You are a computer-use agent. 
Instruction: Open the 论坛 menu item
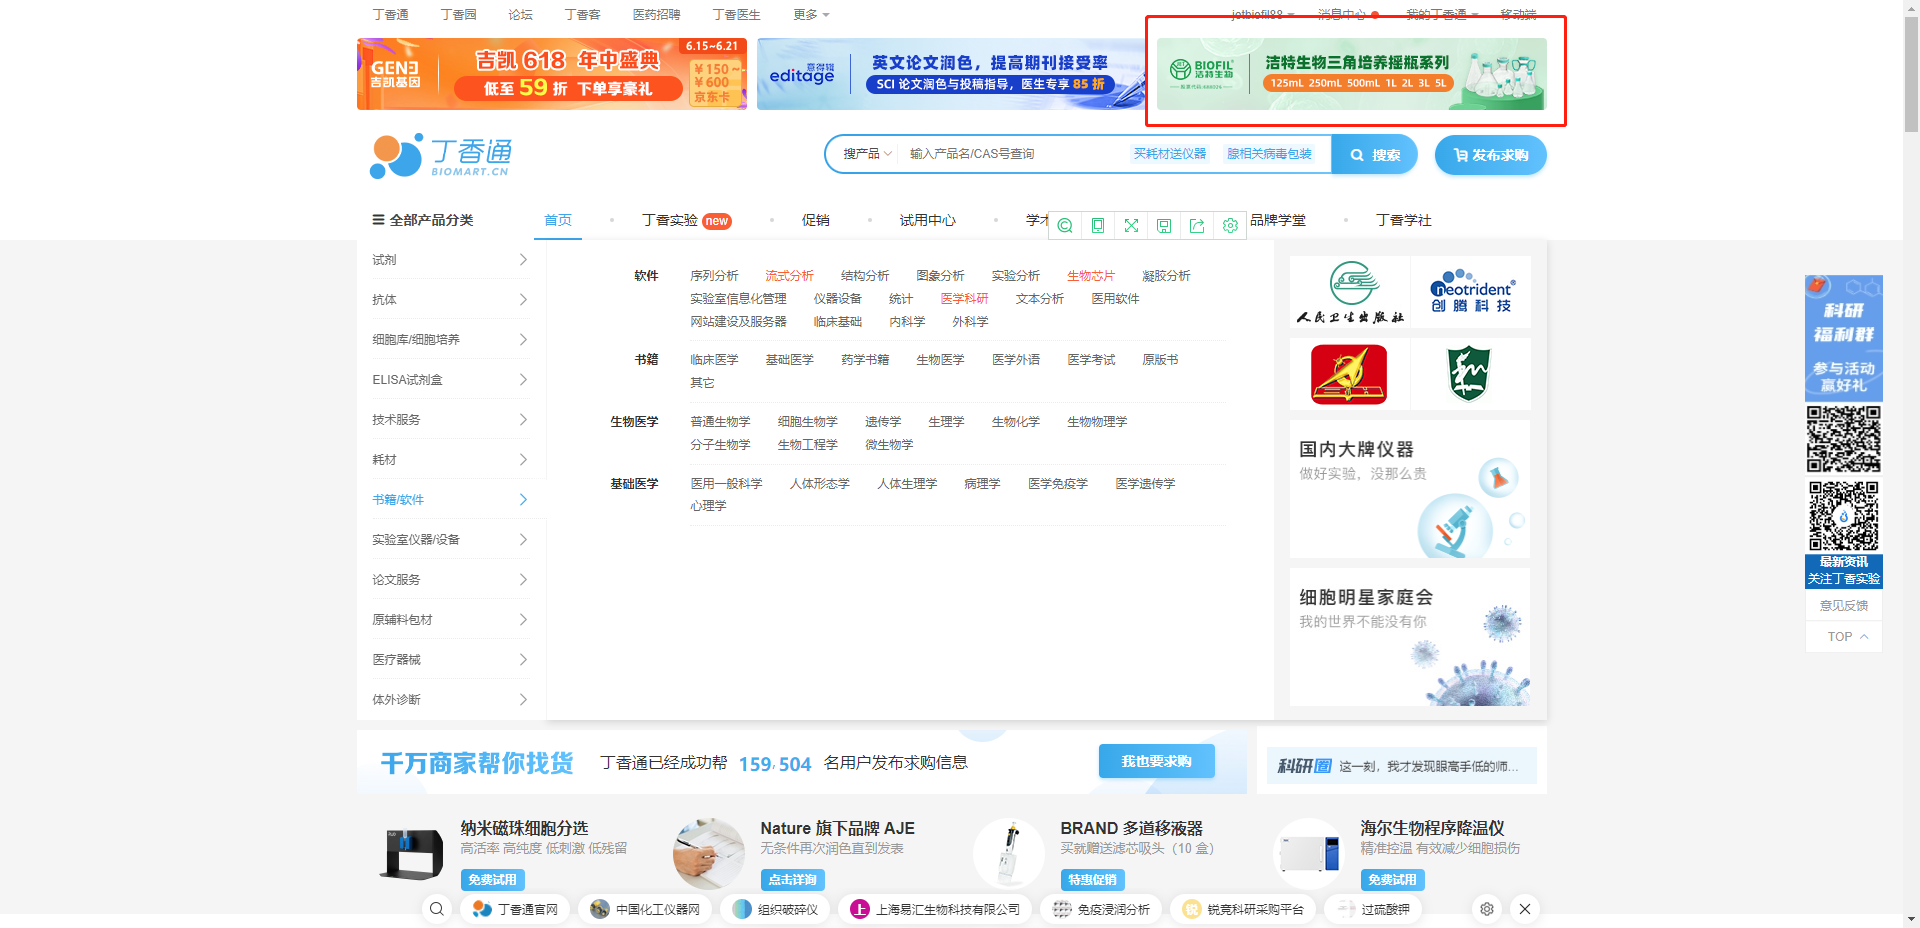point(520,14)
